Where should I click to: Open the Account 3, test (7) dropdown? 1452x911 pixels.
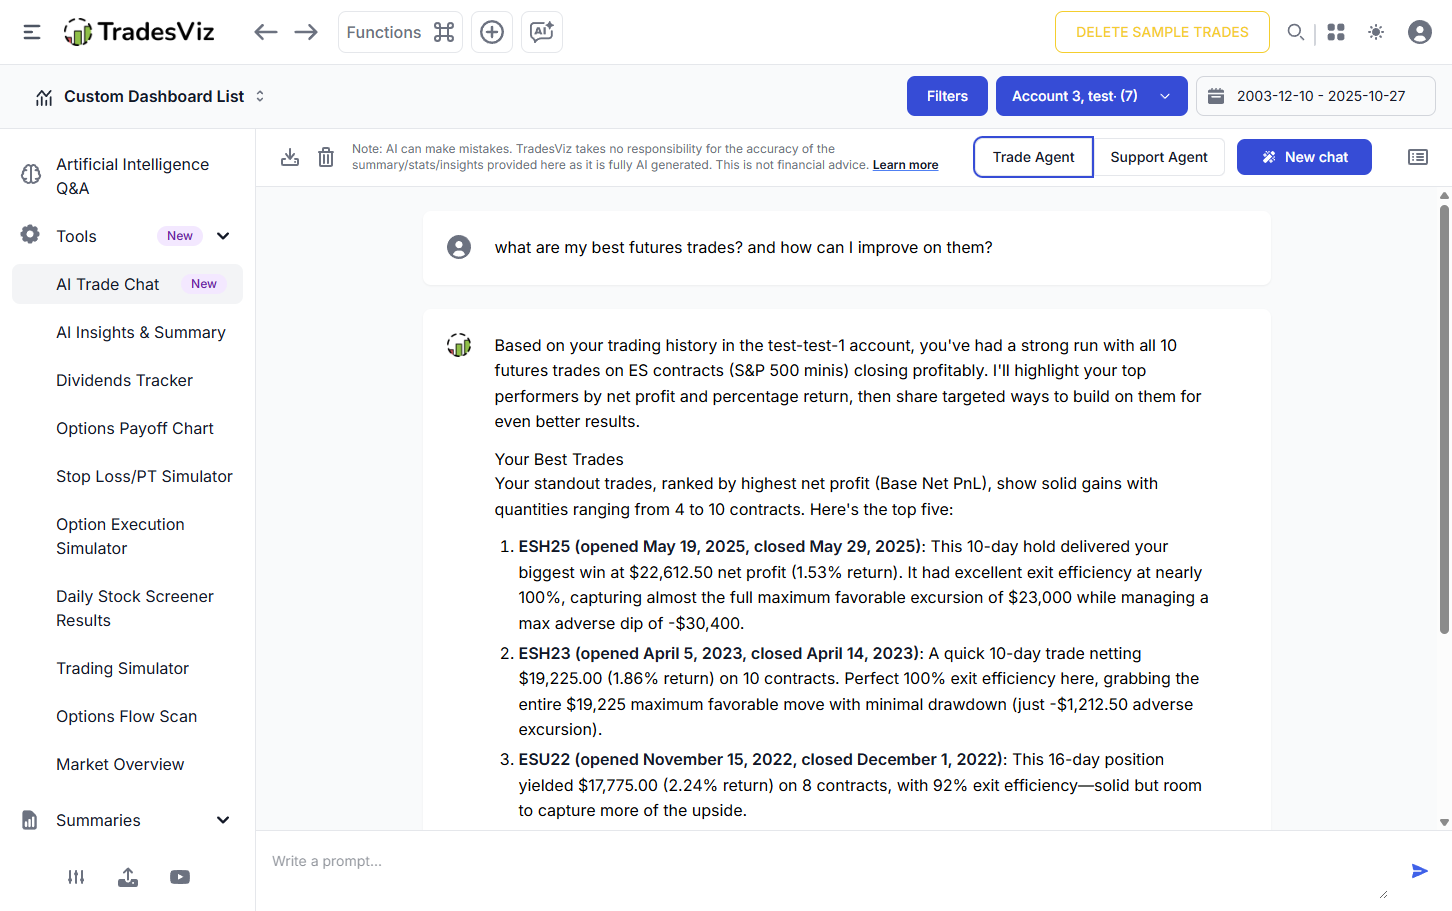1092,96
